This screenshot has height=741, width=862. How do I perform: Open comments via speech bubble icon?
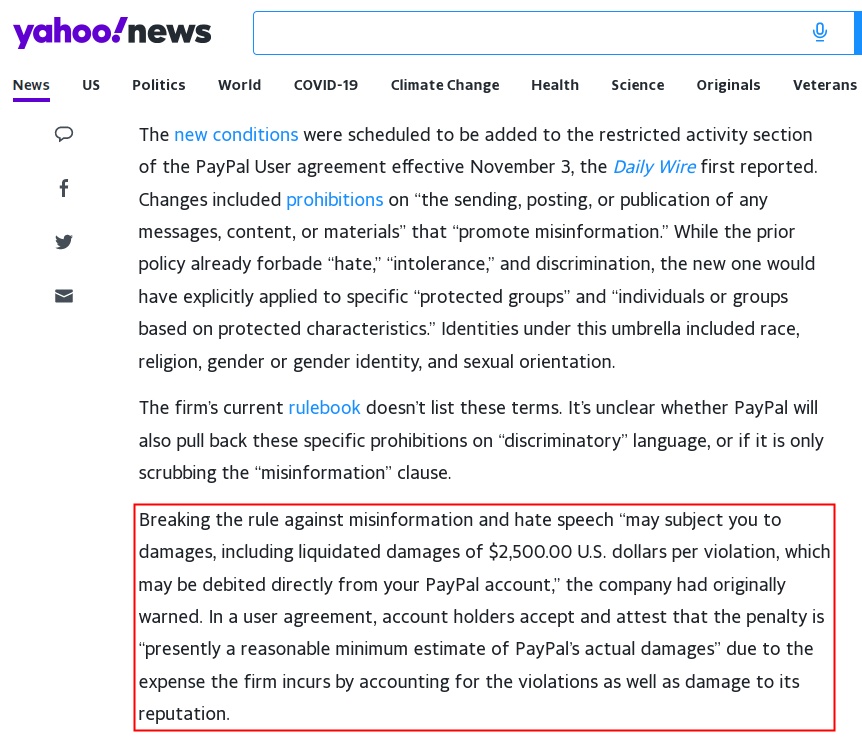[64, 134]
